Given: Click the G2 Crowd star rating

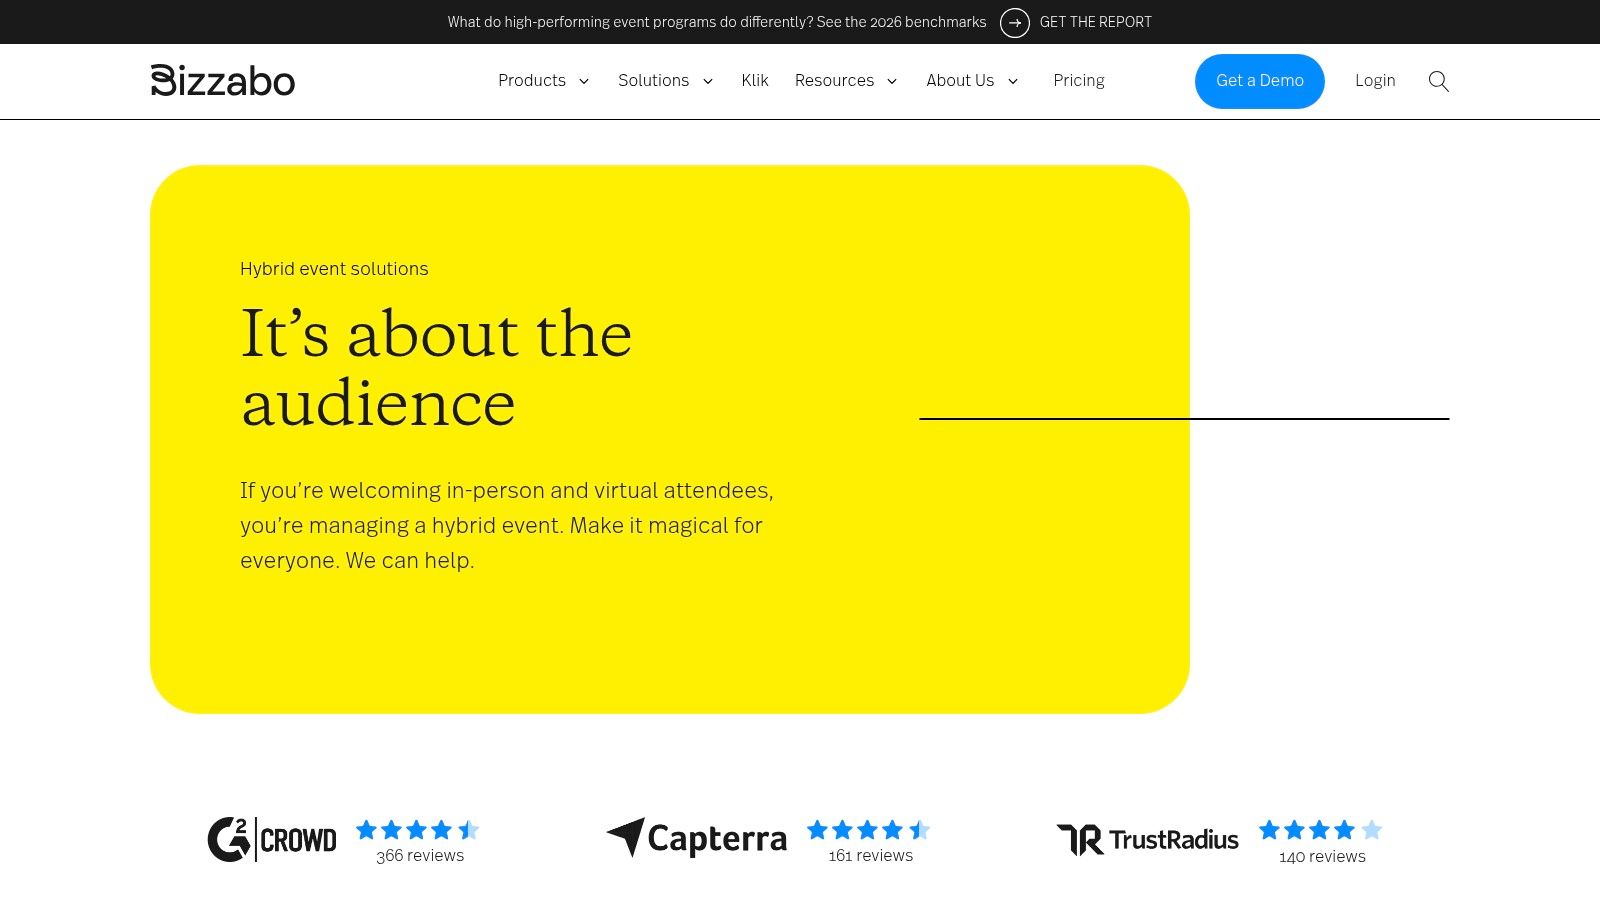Looking at the screenshot, I should point(418,830).
